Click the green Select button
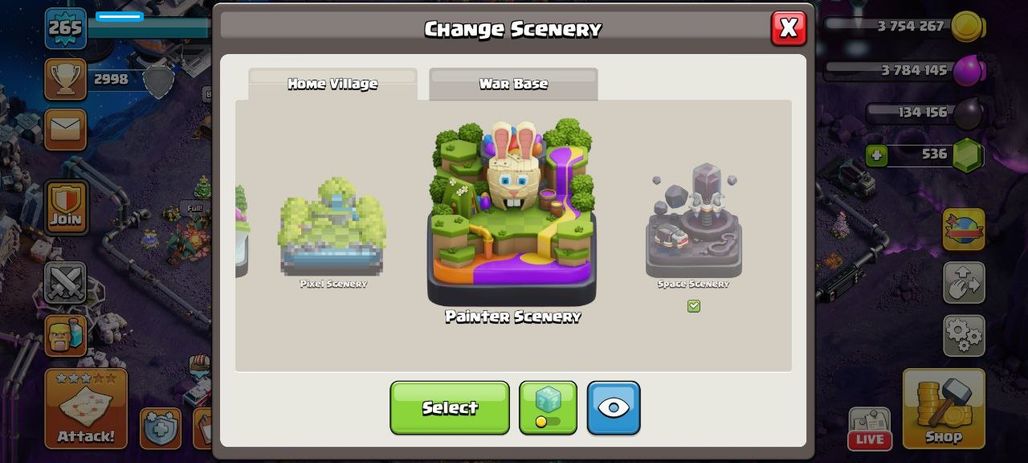1028x463 pixels. click(450, 407)
